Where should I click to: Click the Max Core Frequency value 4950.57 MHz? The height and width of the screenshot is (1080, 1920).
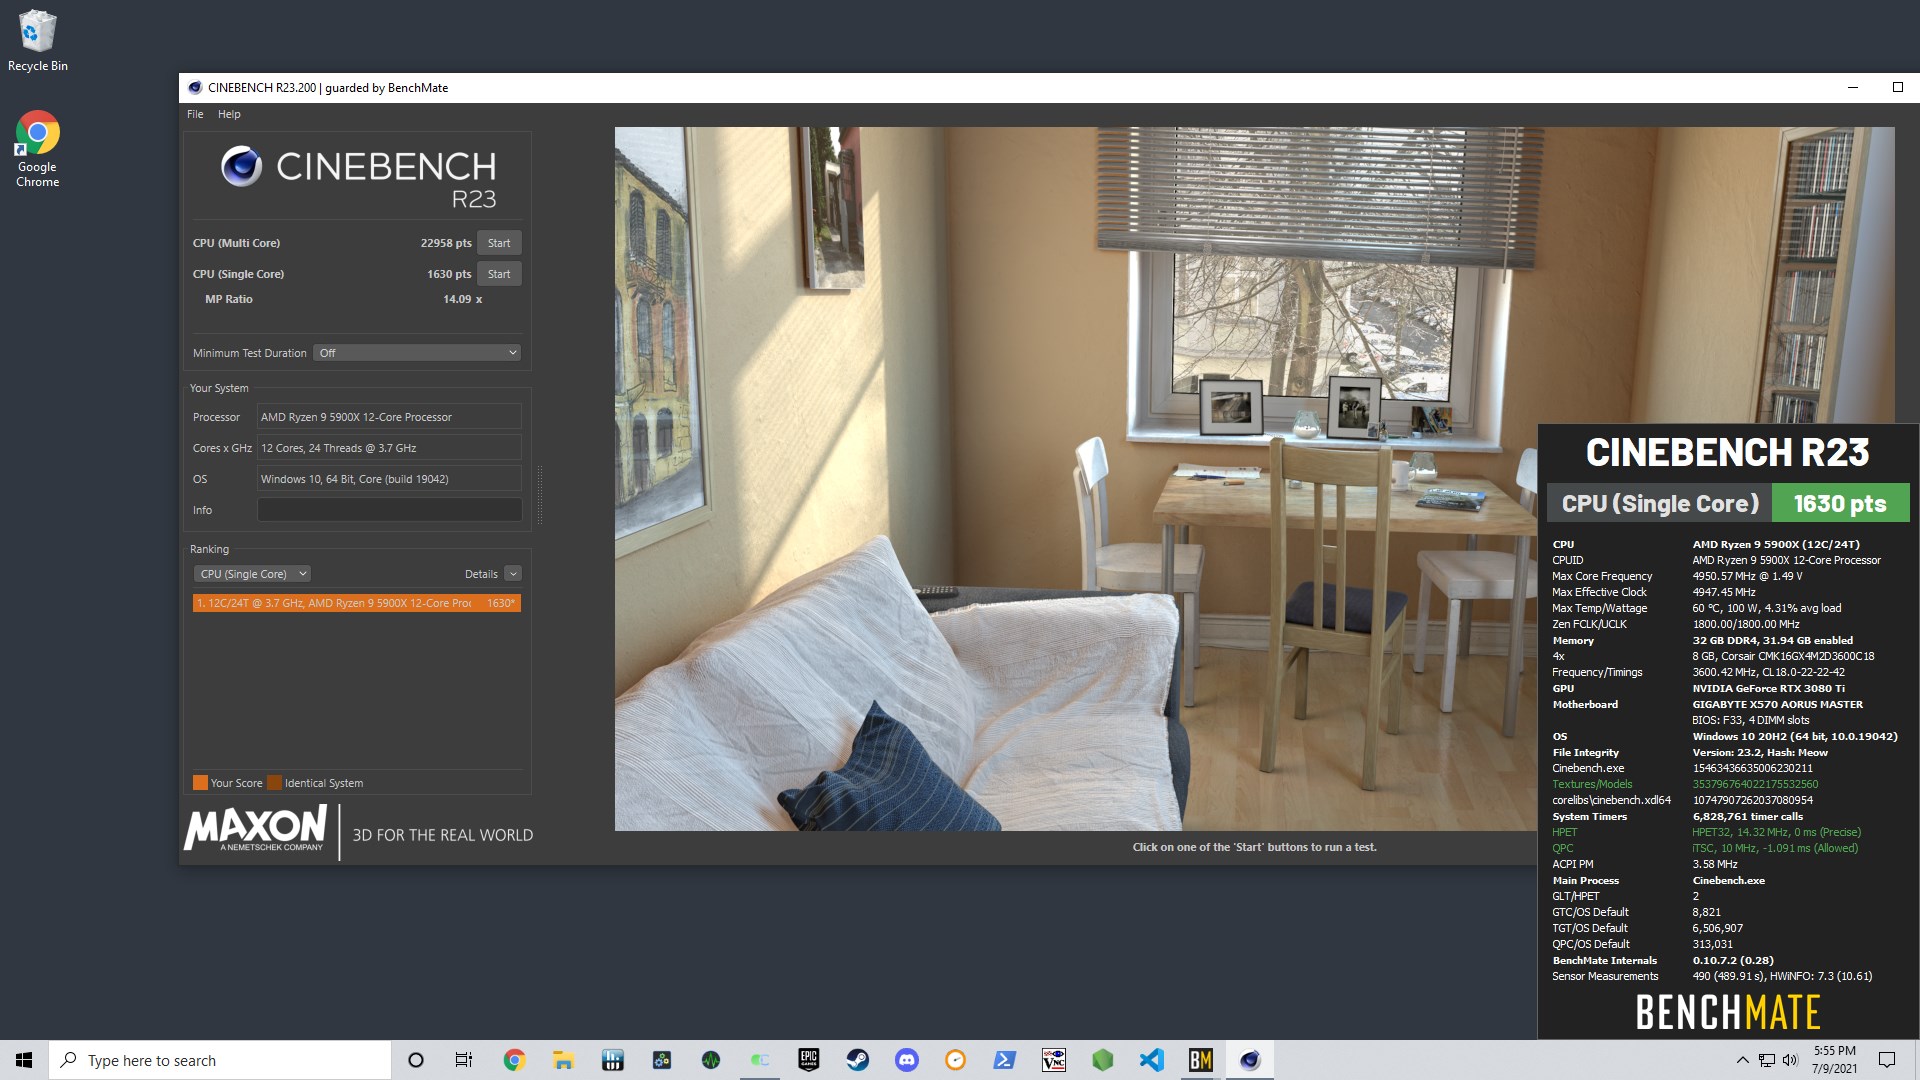1747,576
